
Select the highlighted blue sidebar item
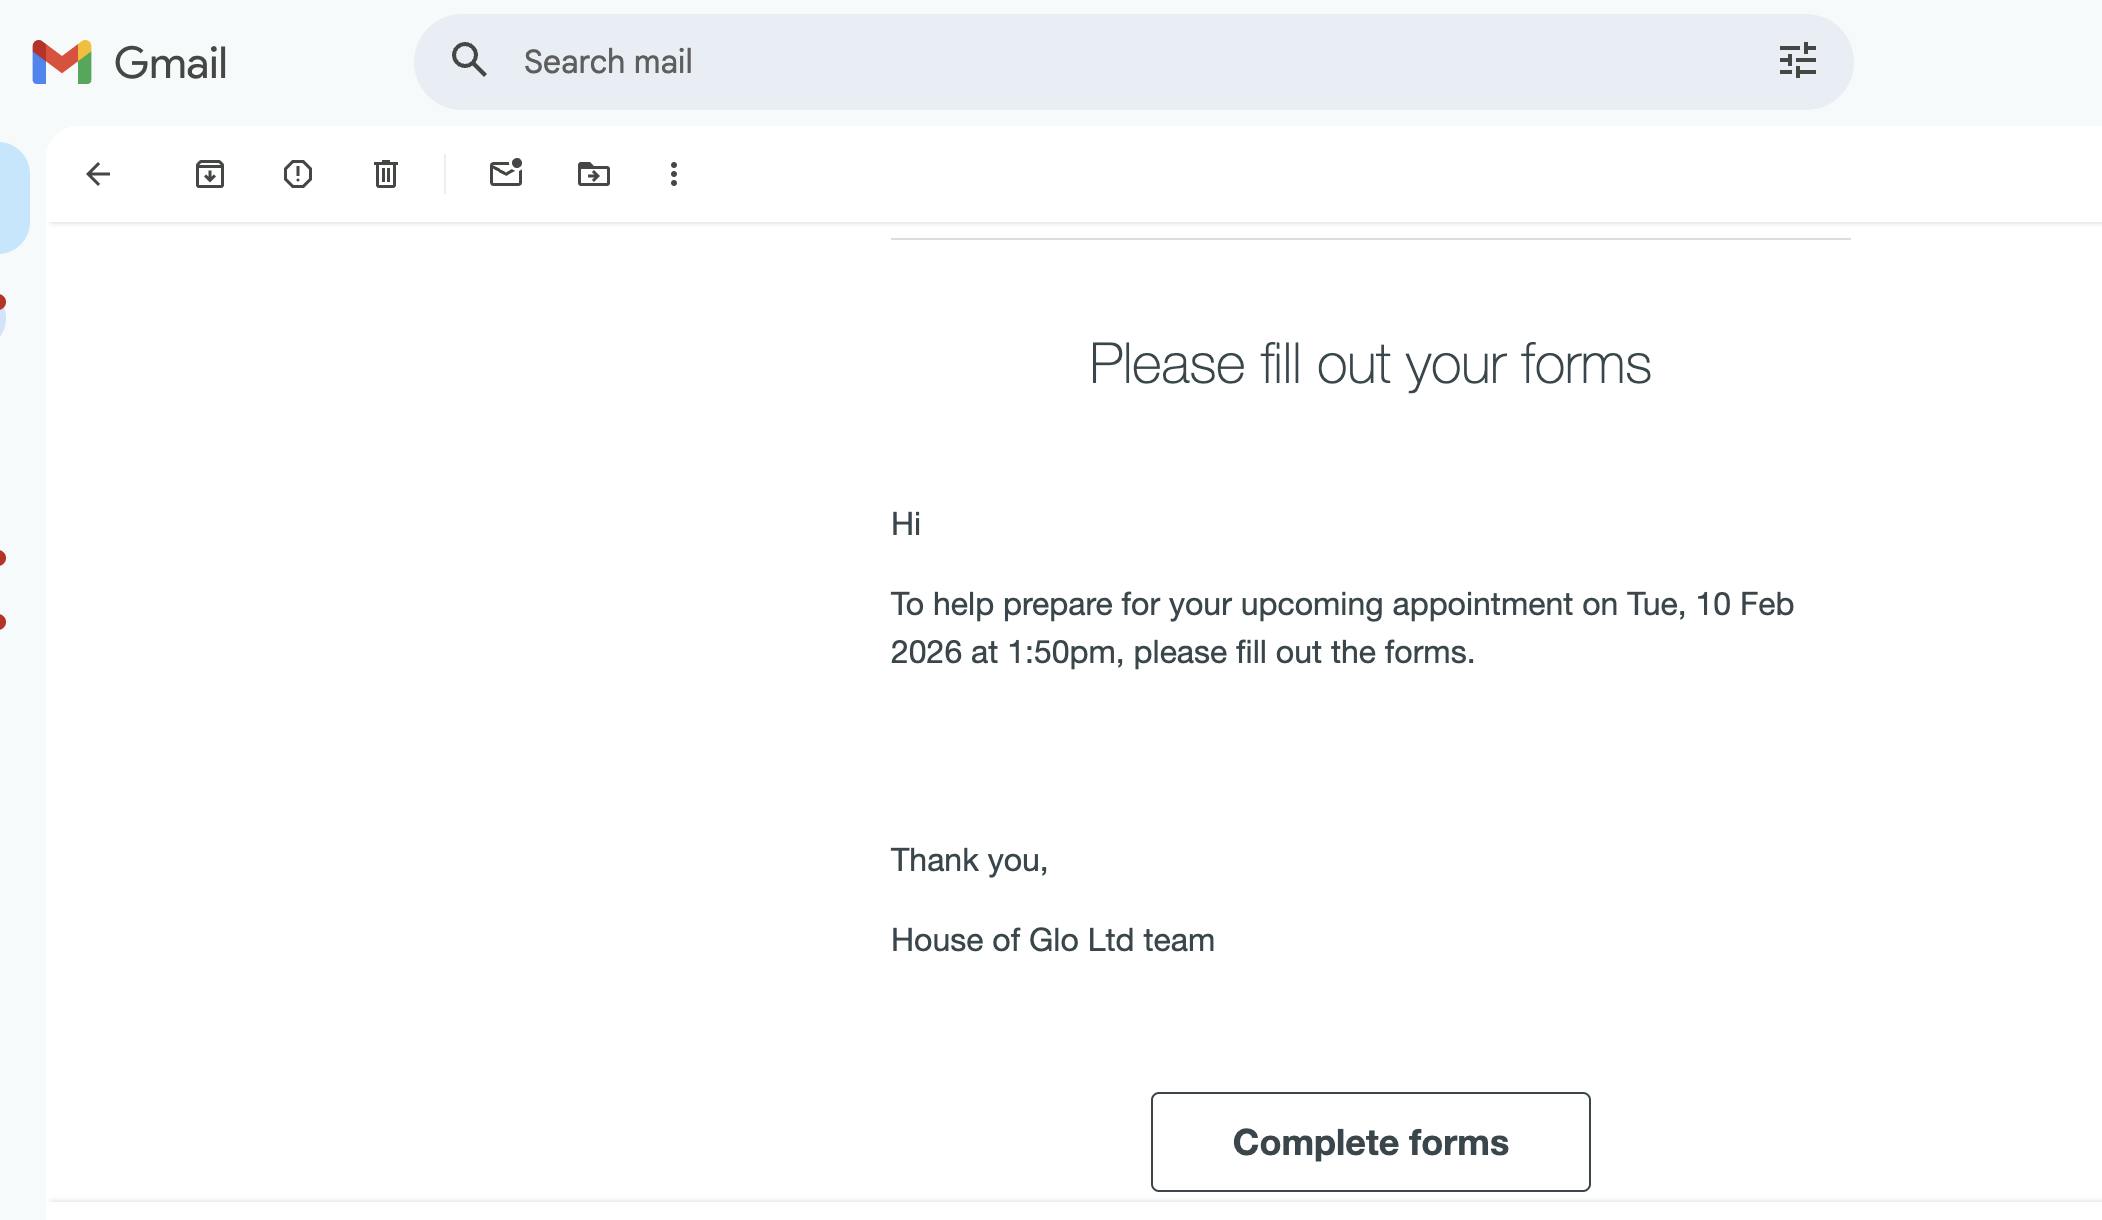click(x=12, y=197)
